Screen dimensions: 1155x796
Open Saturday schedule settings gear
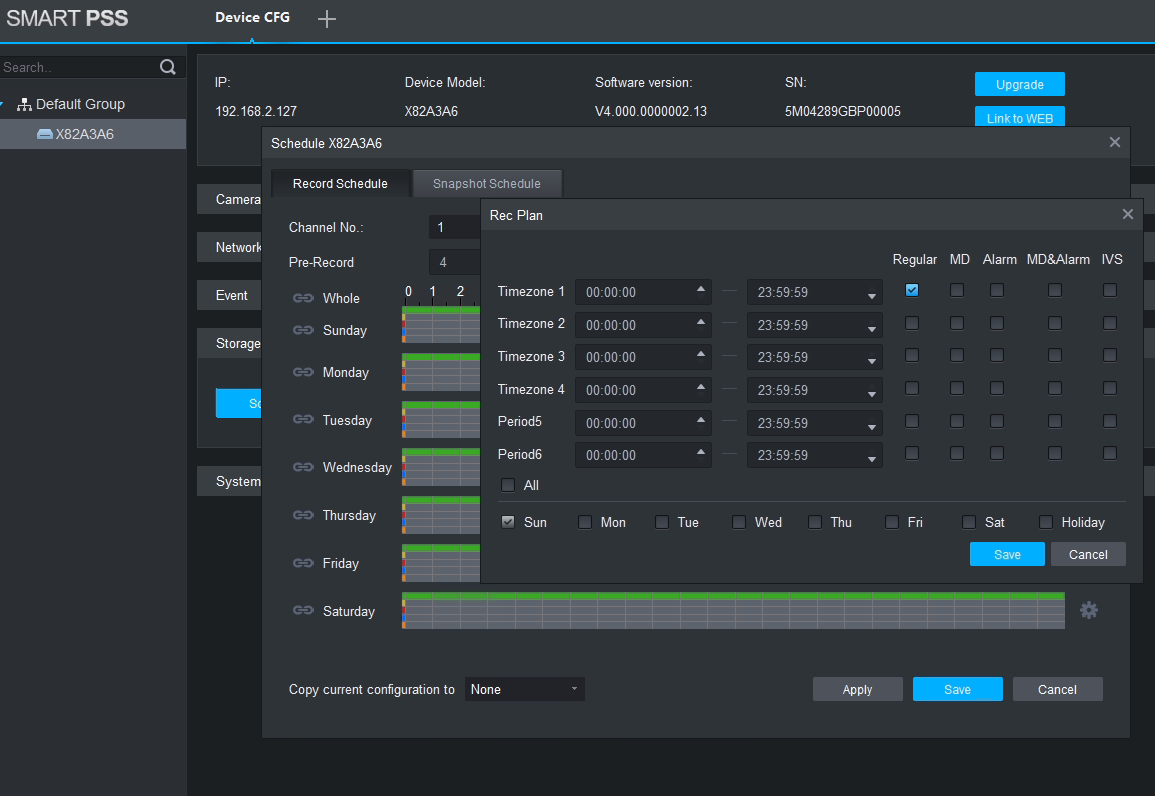click(1089, 610)
